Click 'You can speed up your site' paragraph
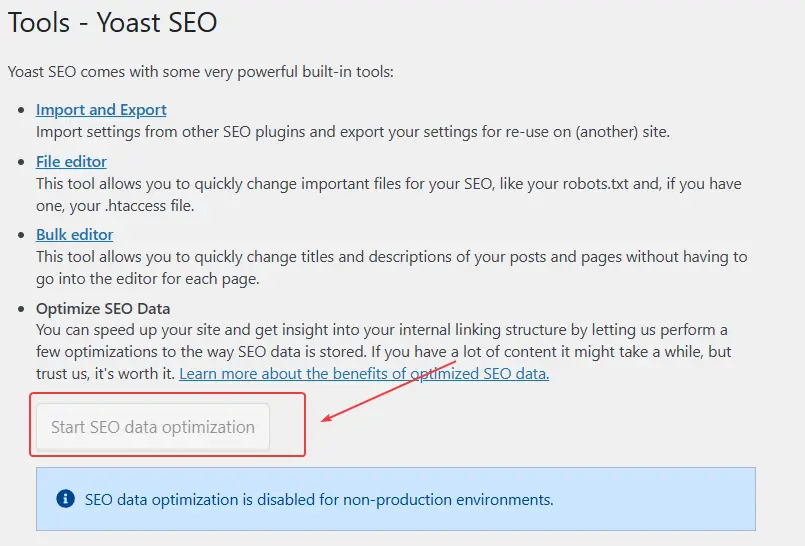 point(384,352)
